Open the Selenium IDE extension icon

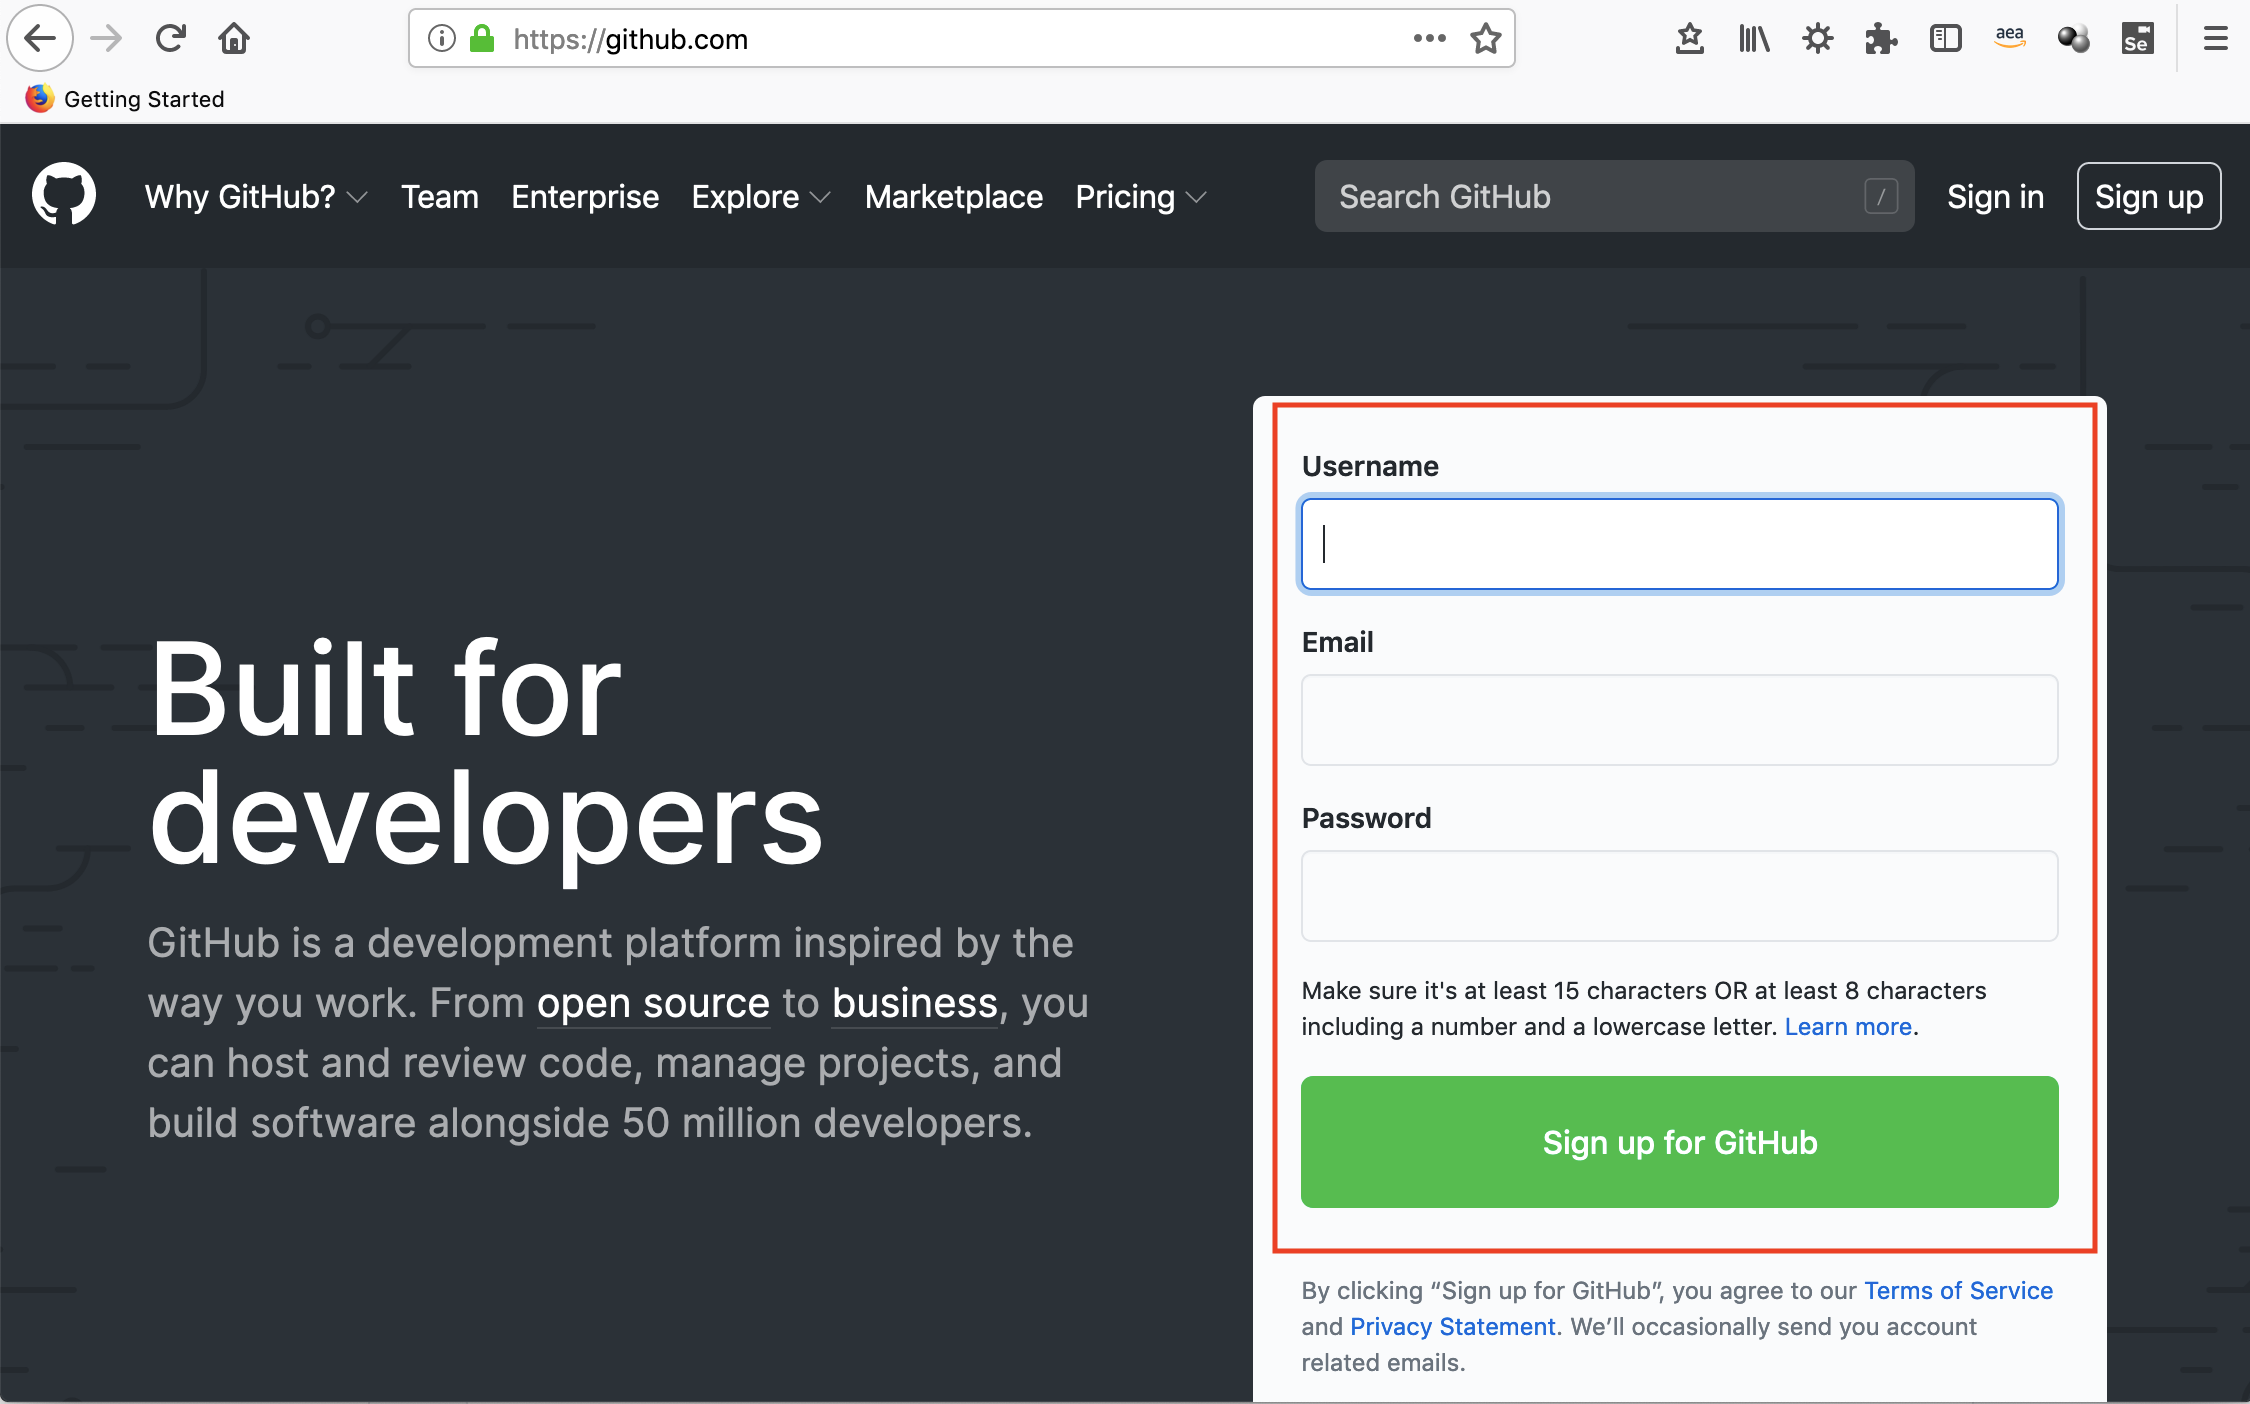2137,39
